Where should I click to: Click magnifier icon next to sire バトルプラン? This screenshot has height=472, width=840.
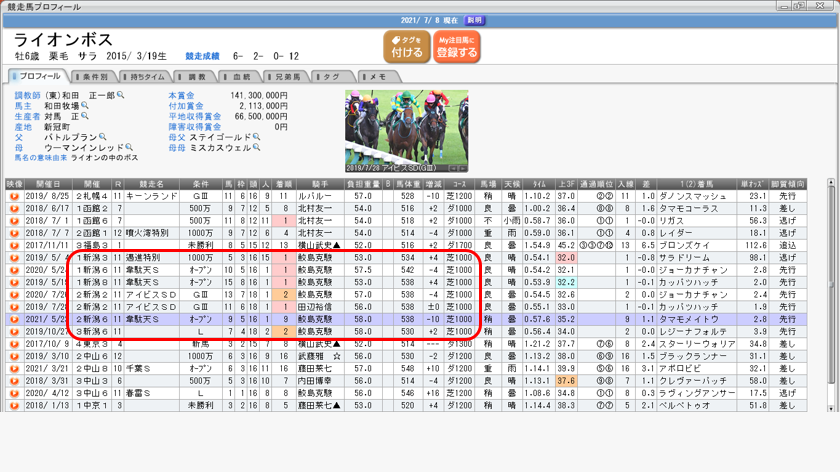(x=102, y=137)
